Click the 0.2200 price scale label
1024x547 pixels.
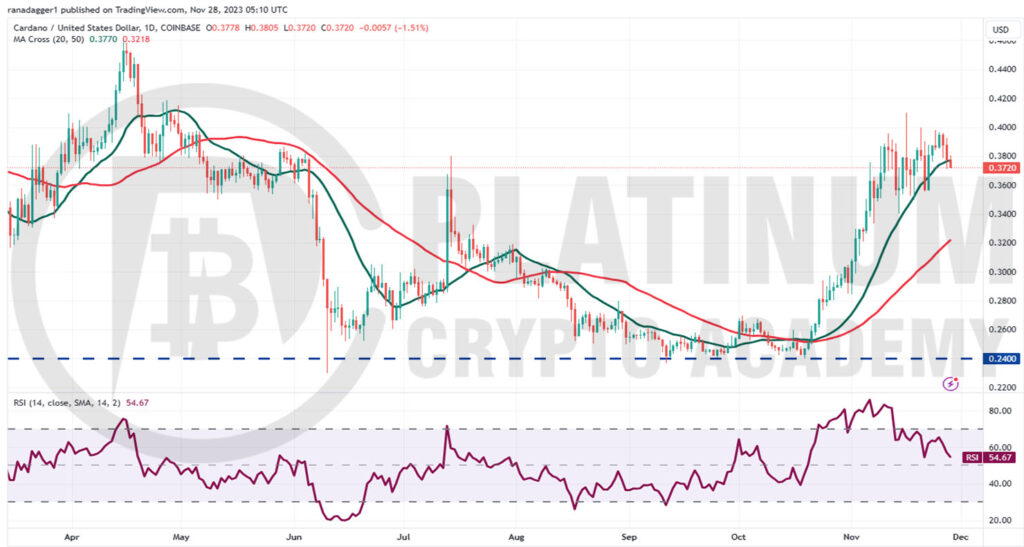coord(1002,388)
